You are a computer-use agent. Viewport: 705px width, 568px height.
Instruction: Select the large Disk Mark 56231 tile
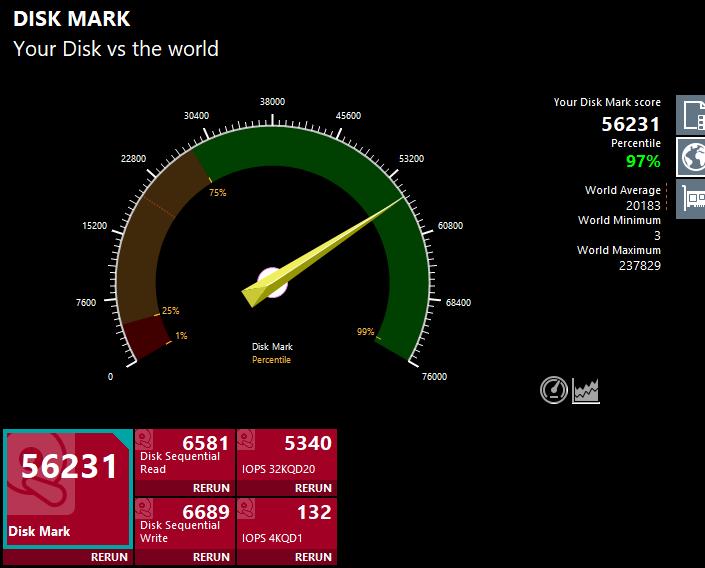pos(68,489)
